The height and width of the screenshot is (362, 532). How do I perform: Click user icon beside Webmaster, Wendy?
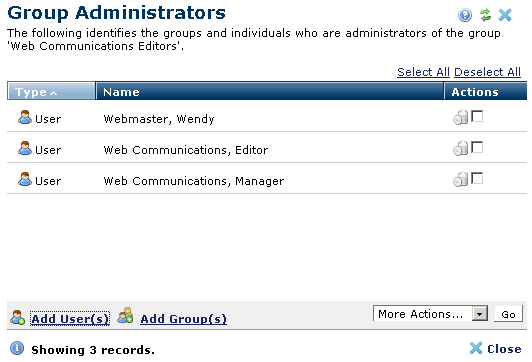click(x=25, y=117)
